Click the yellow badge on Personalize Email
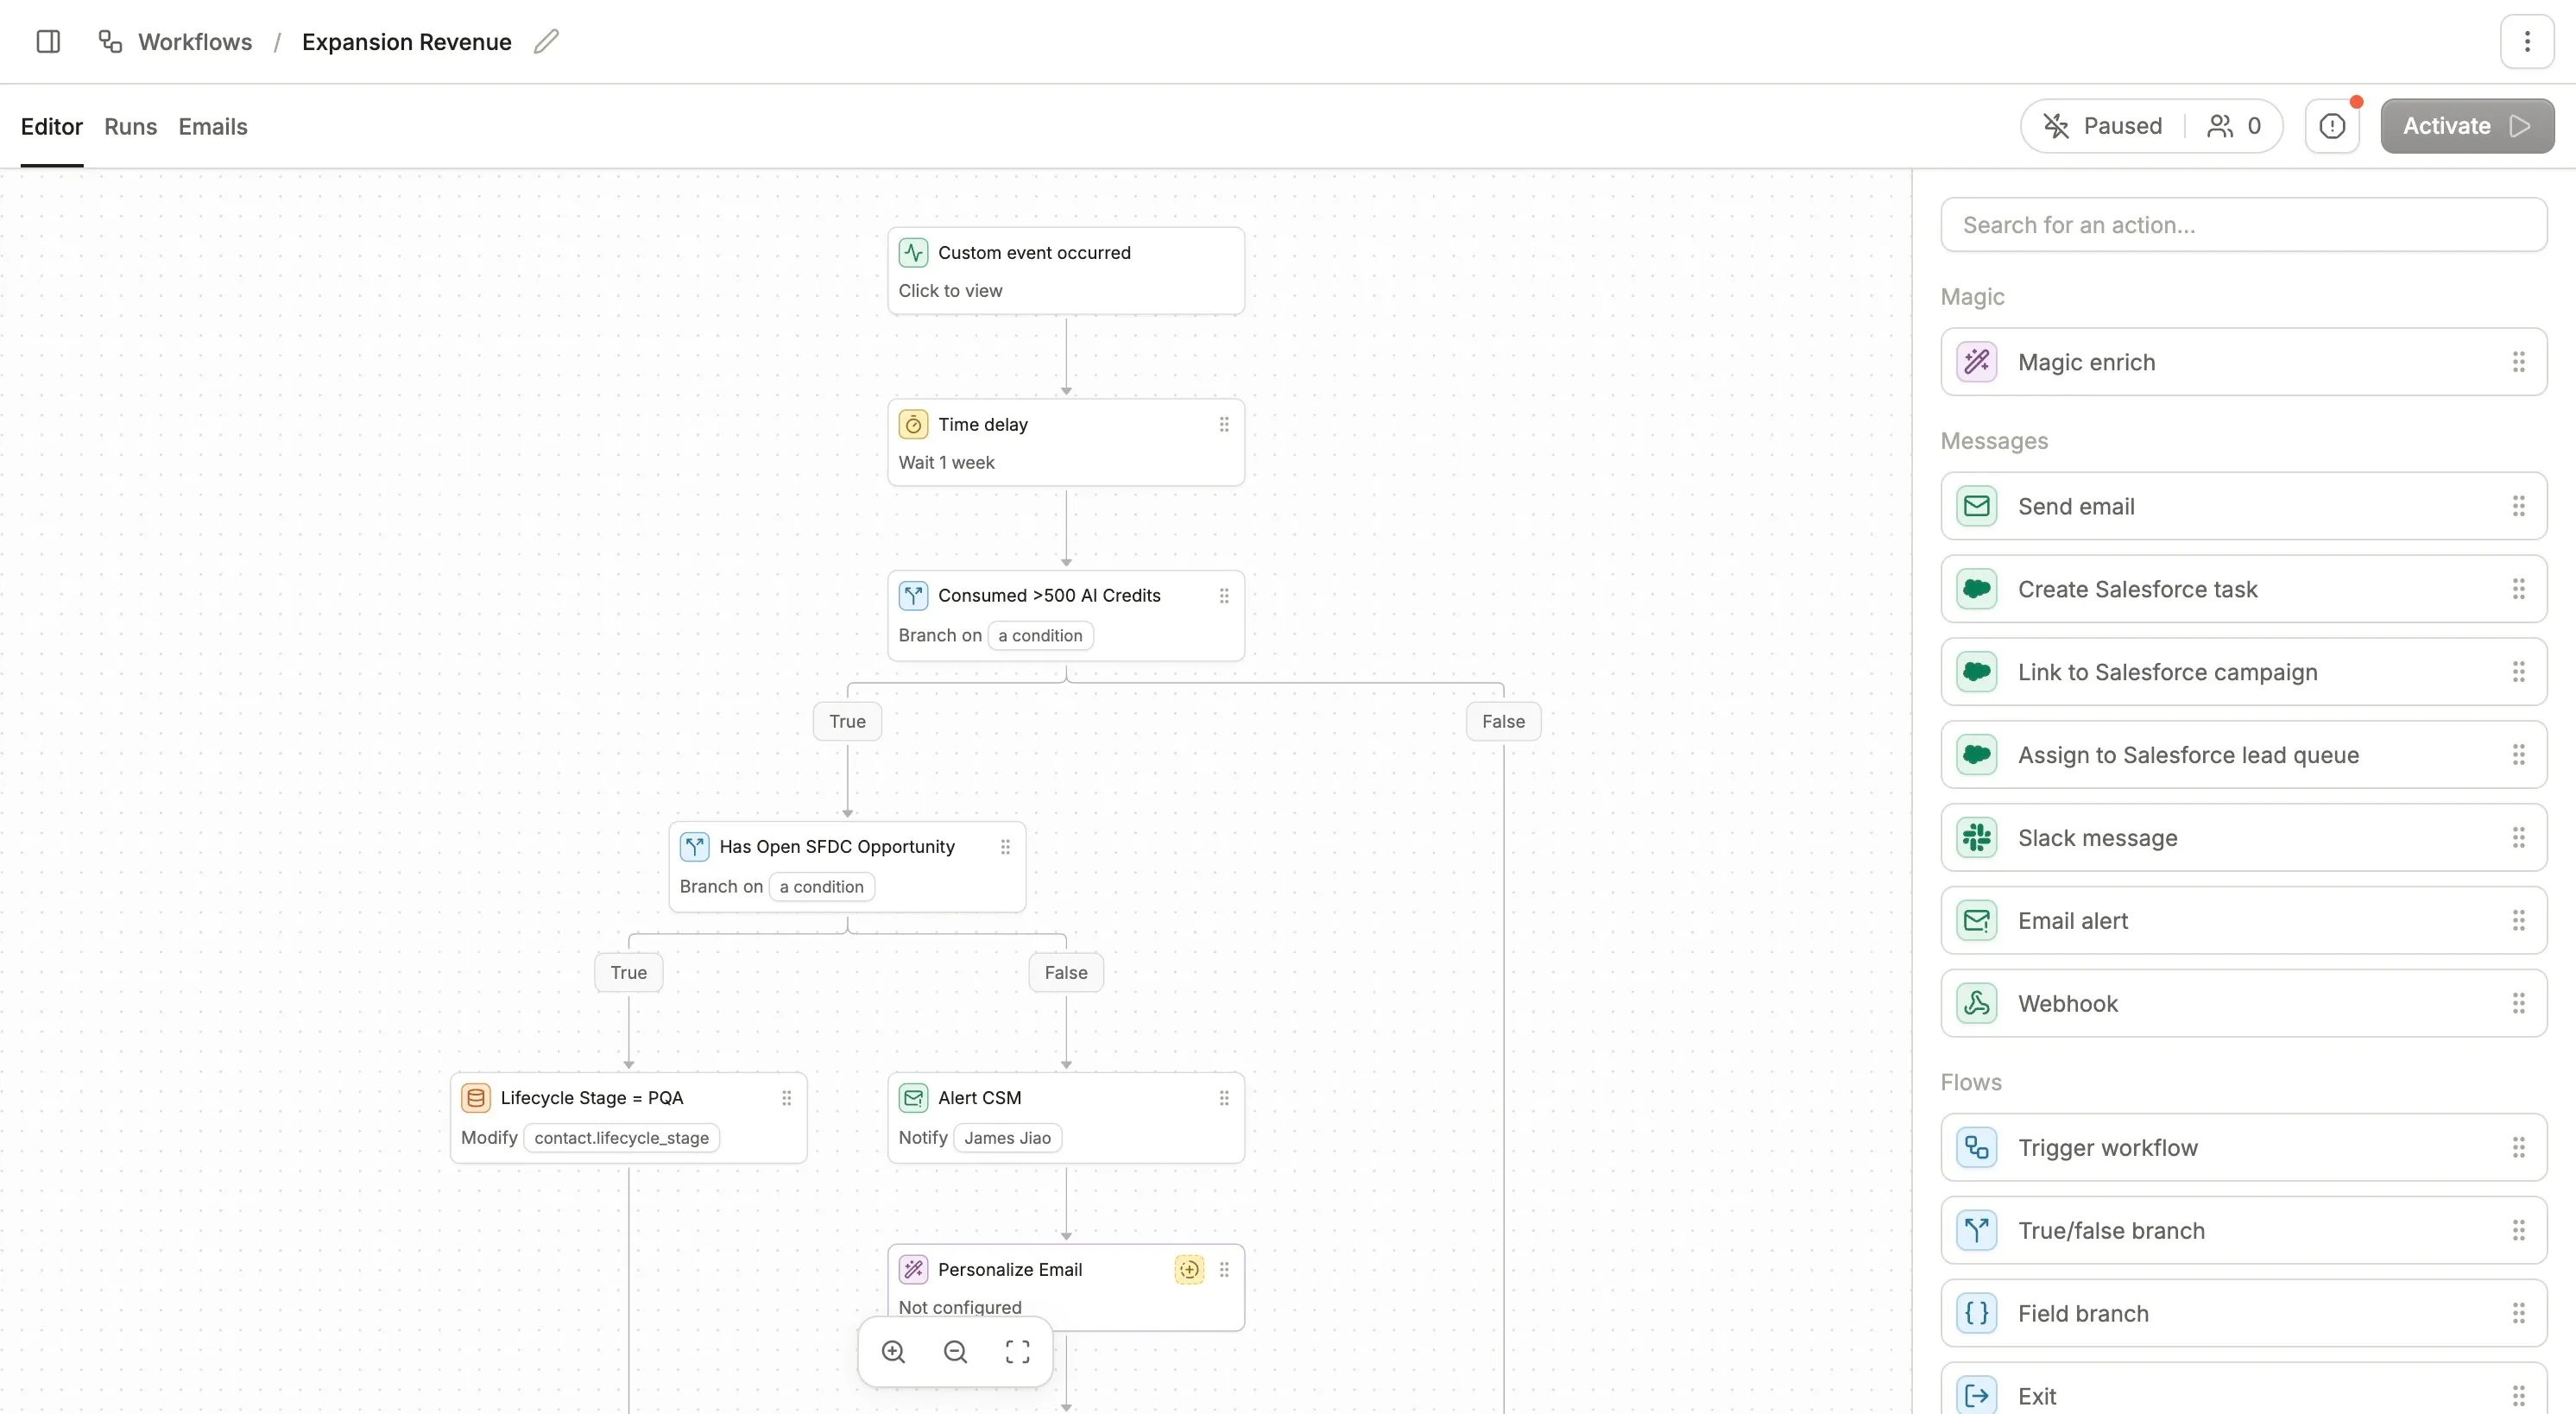 (1189, 1269)
